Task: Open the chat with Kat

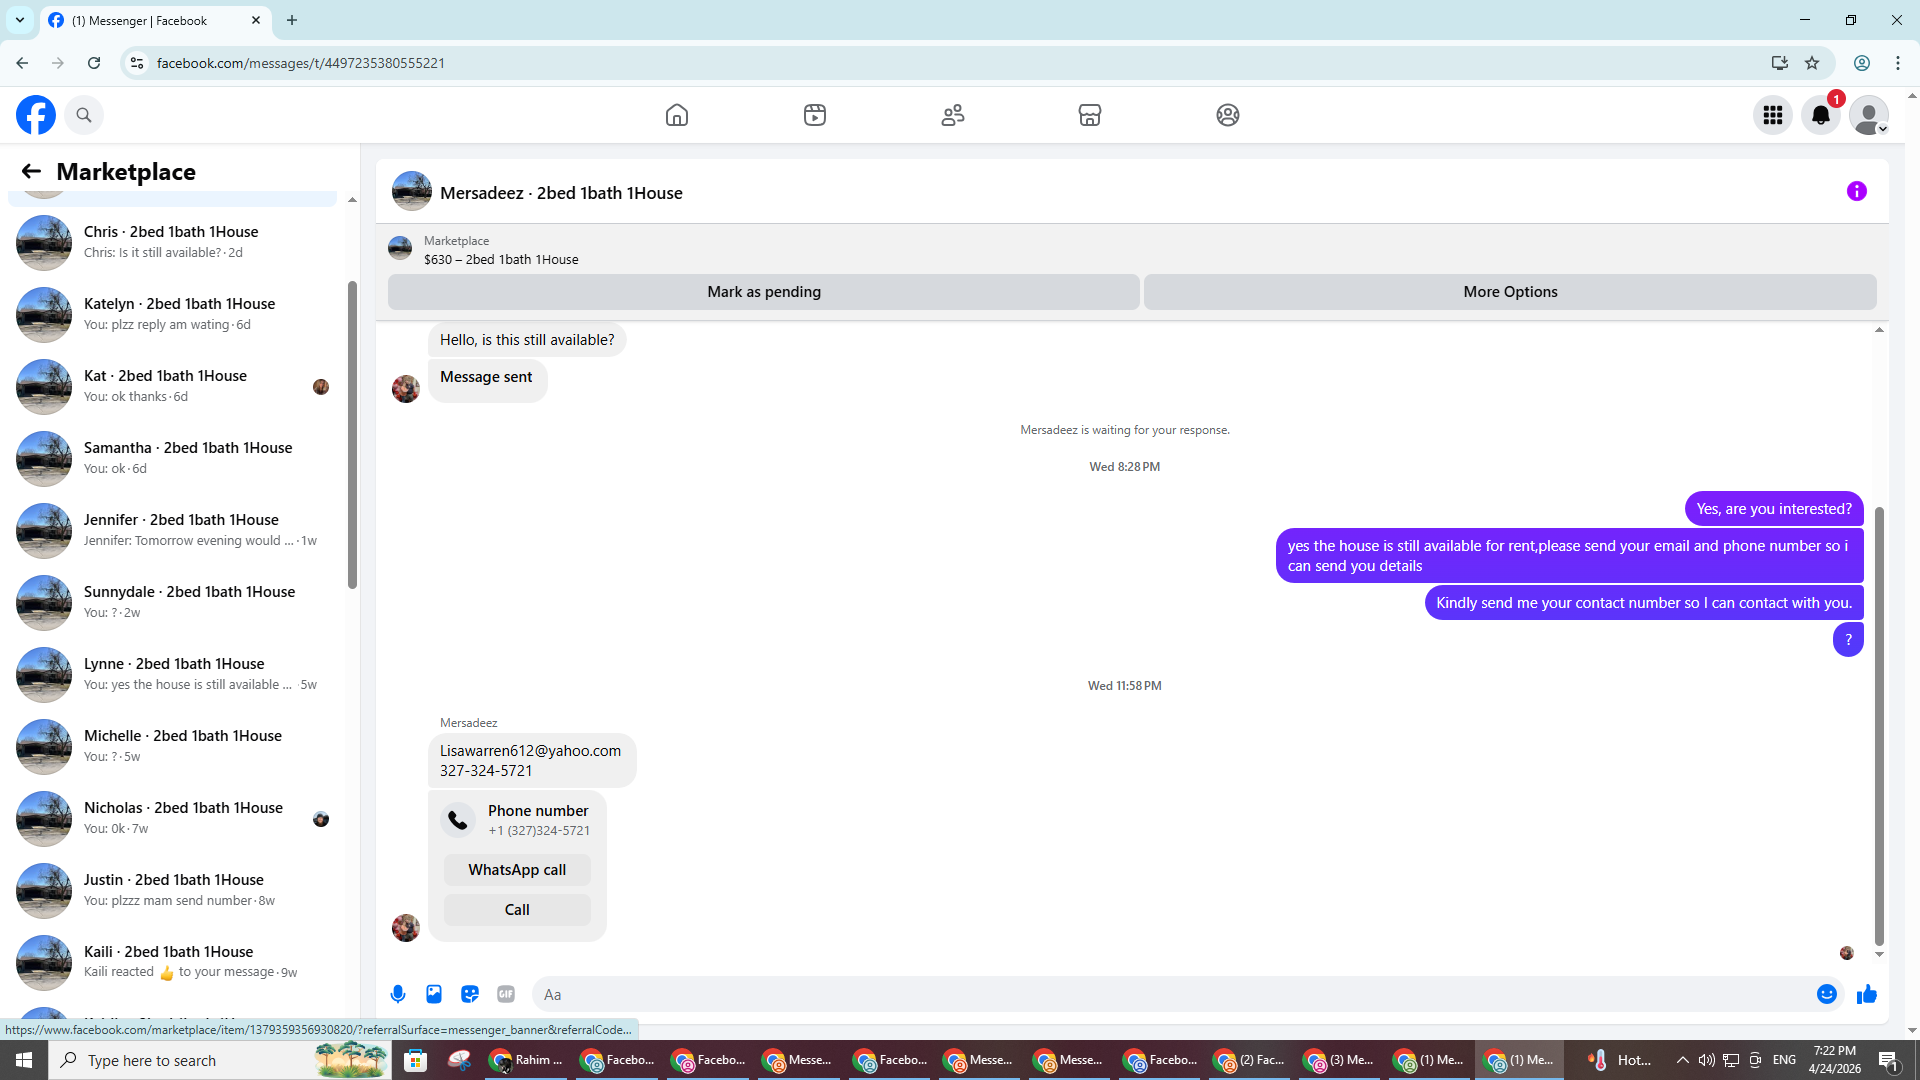Action: click(172, 386)
